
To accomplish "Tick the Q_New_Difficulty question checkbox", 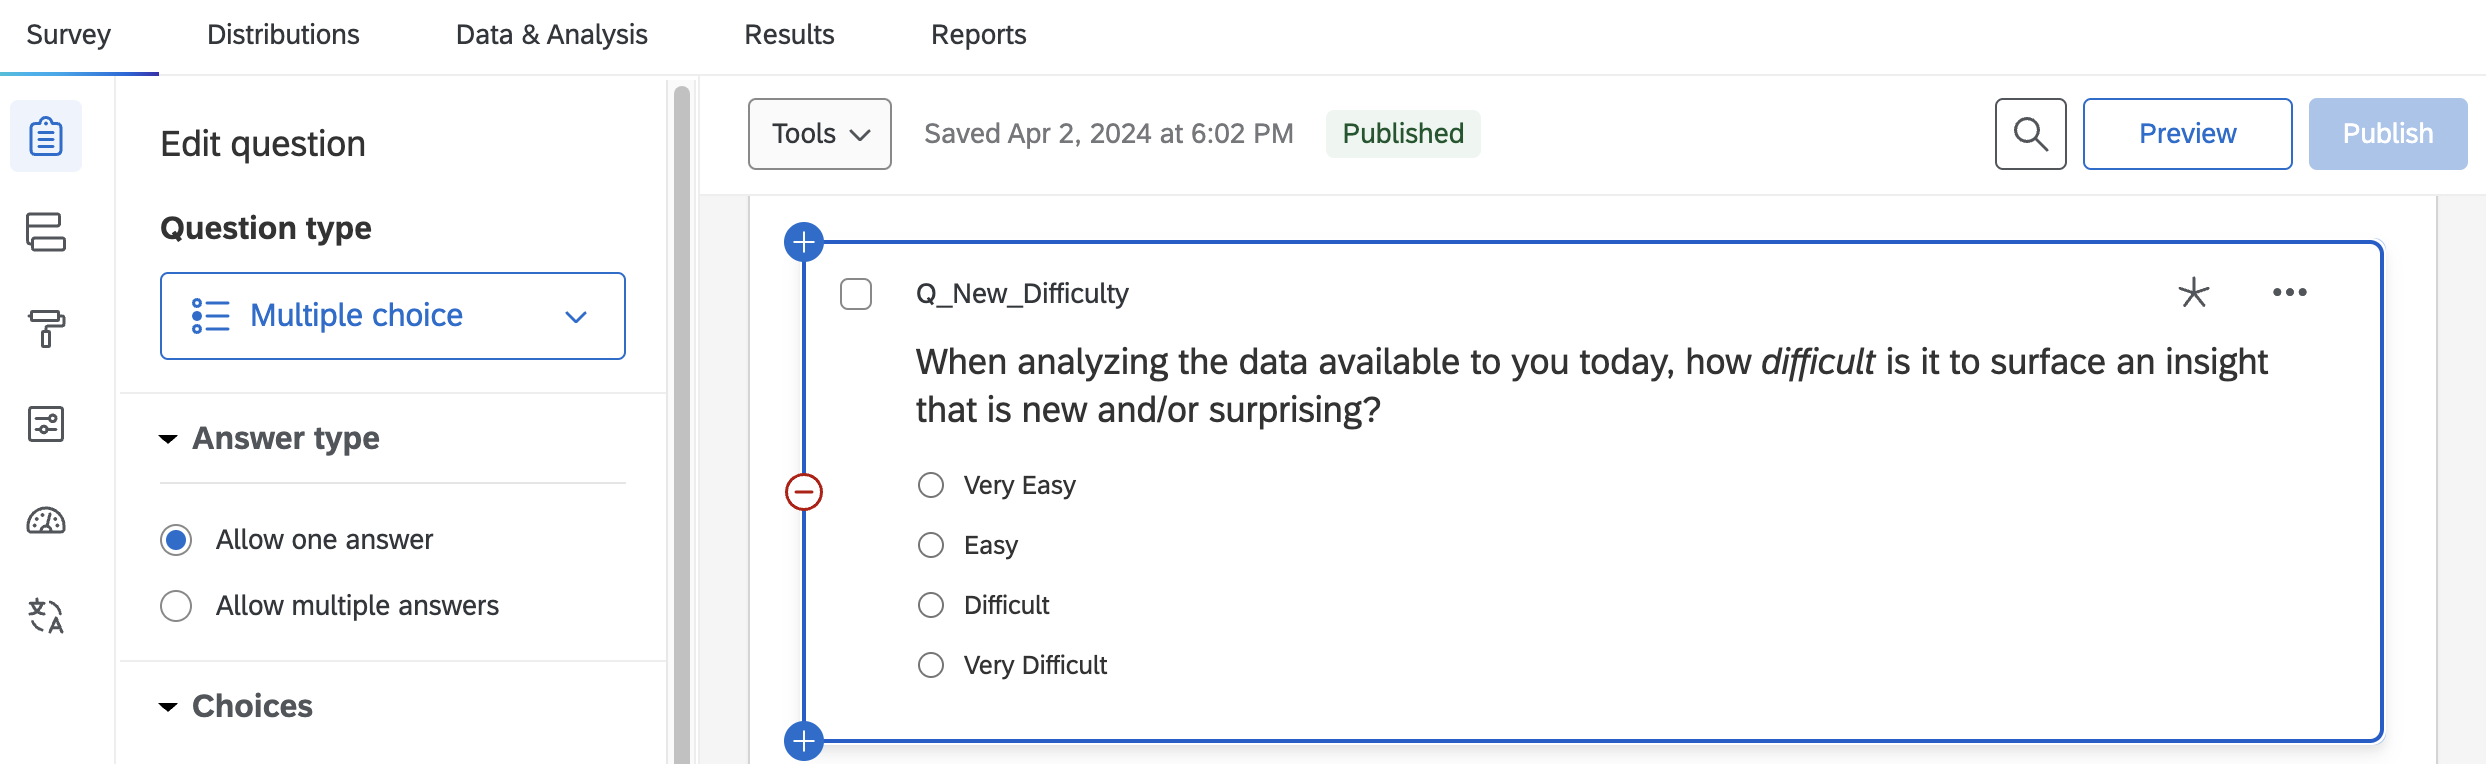I will pyautogui.click(x=856, y=294).
